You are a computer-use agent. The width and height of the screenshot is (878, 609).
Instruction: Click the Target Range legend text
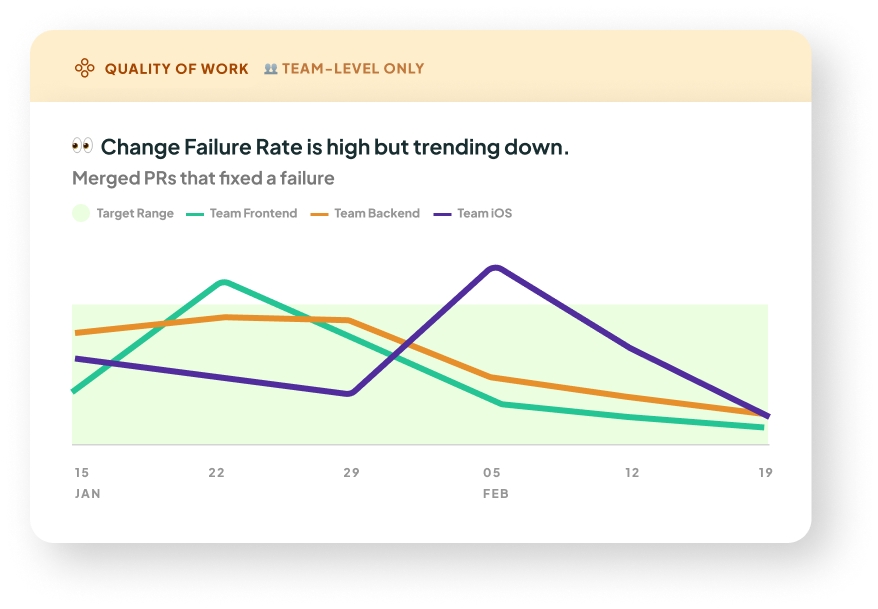pyautogui.click(x=135, y=213)
